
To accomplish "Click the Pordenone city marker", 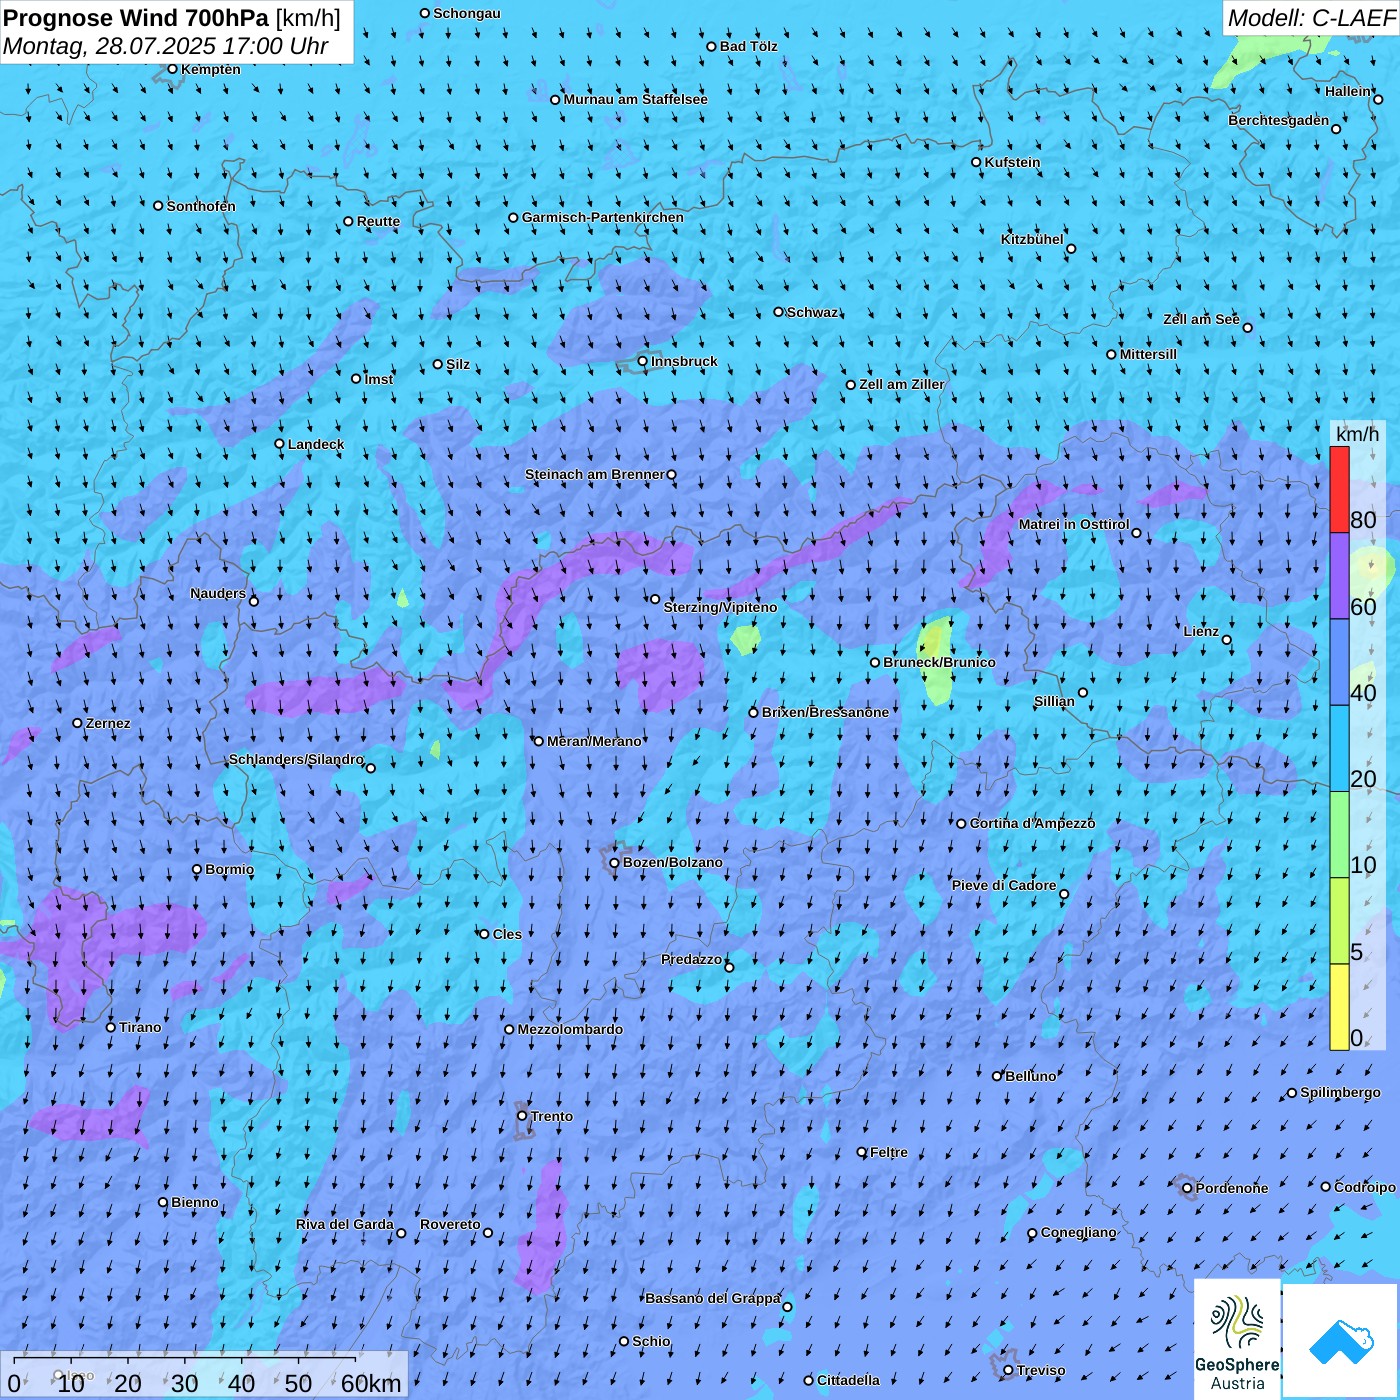I will [x=1187, y=1188].
